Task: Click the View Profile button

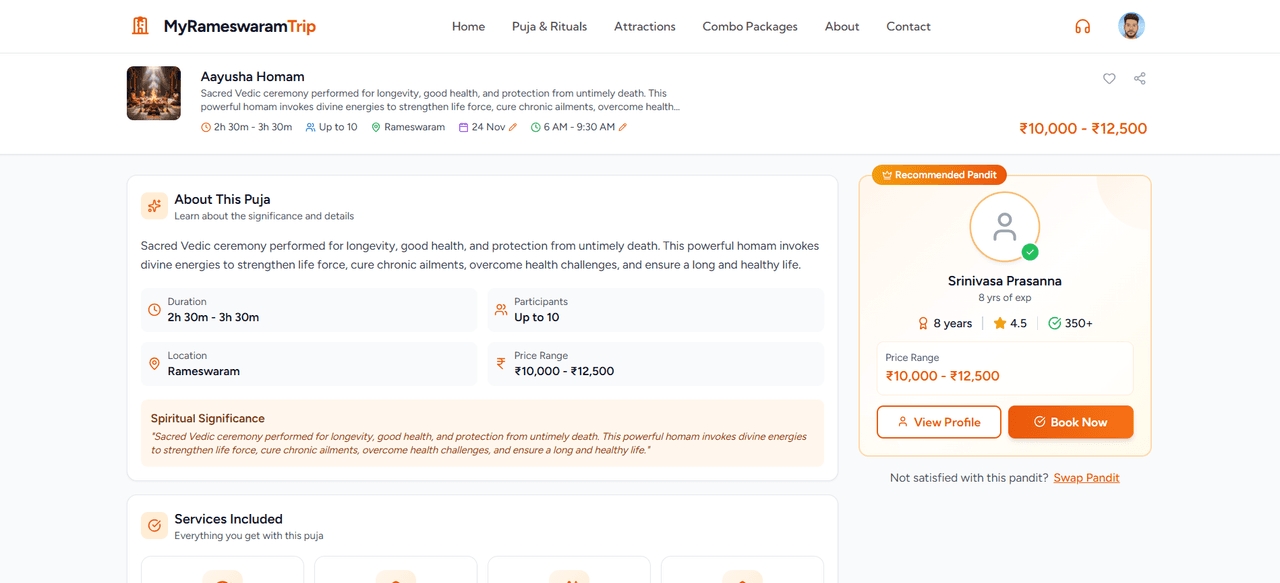Action: coord(939,422)
